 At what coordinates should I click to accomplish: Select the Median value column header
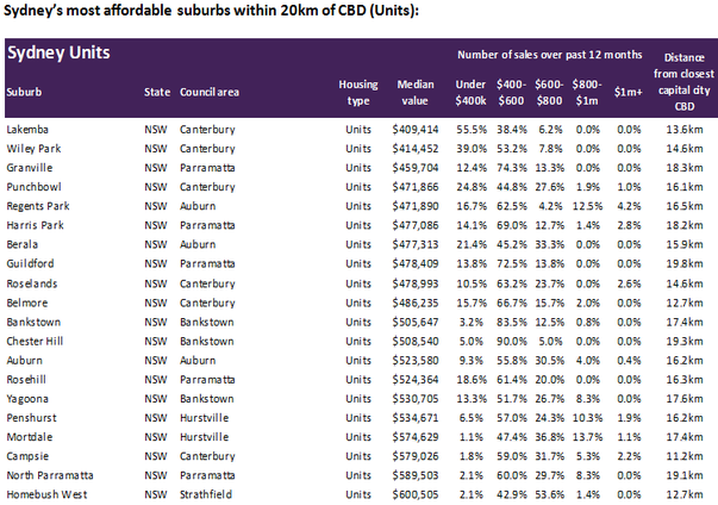pos(415,92)
